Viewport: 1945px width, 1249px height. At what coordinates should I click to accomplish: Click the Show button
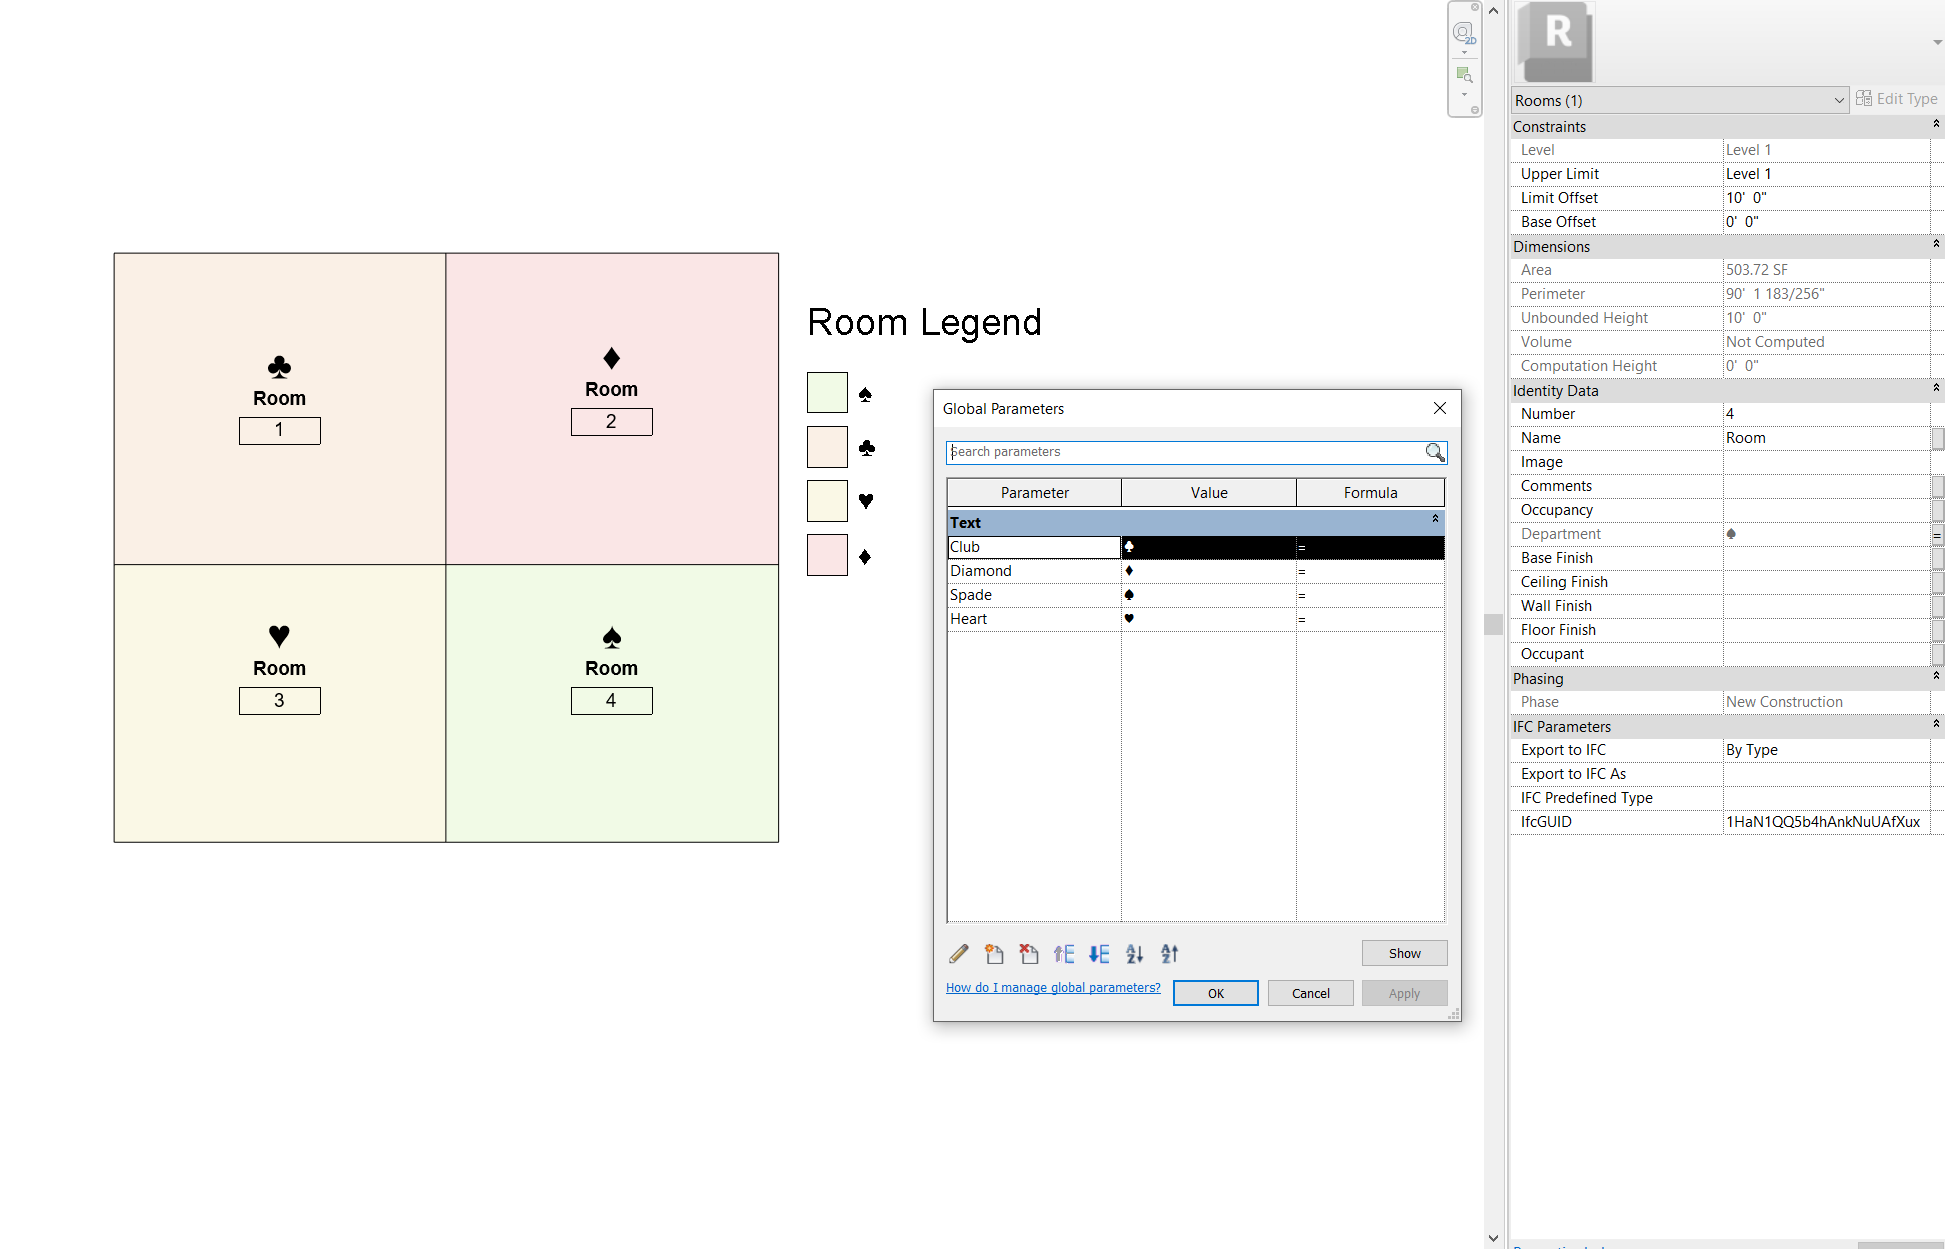(1403, 953)
